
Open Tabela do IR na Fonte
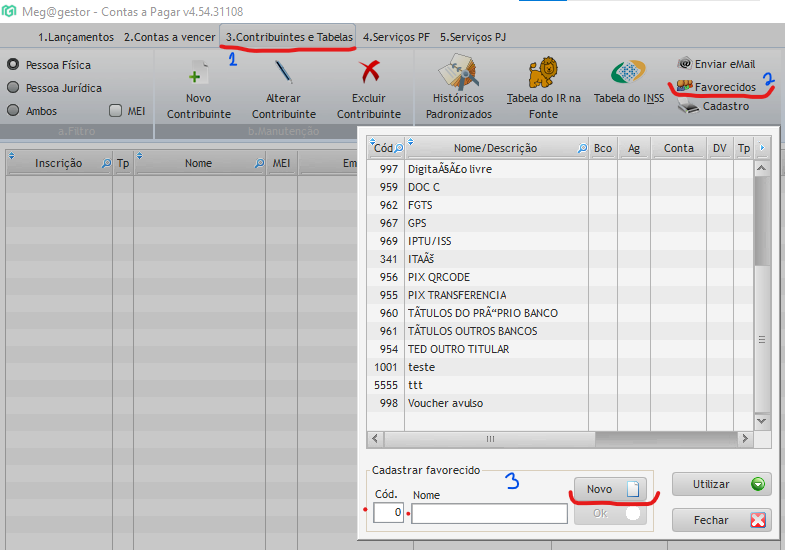coord(544,73)
